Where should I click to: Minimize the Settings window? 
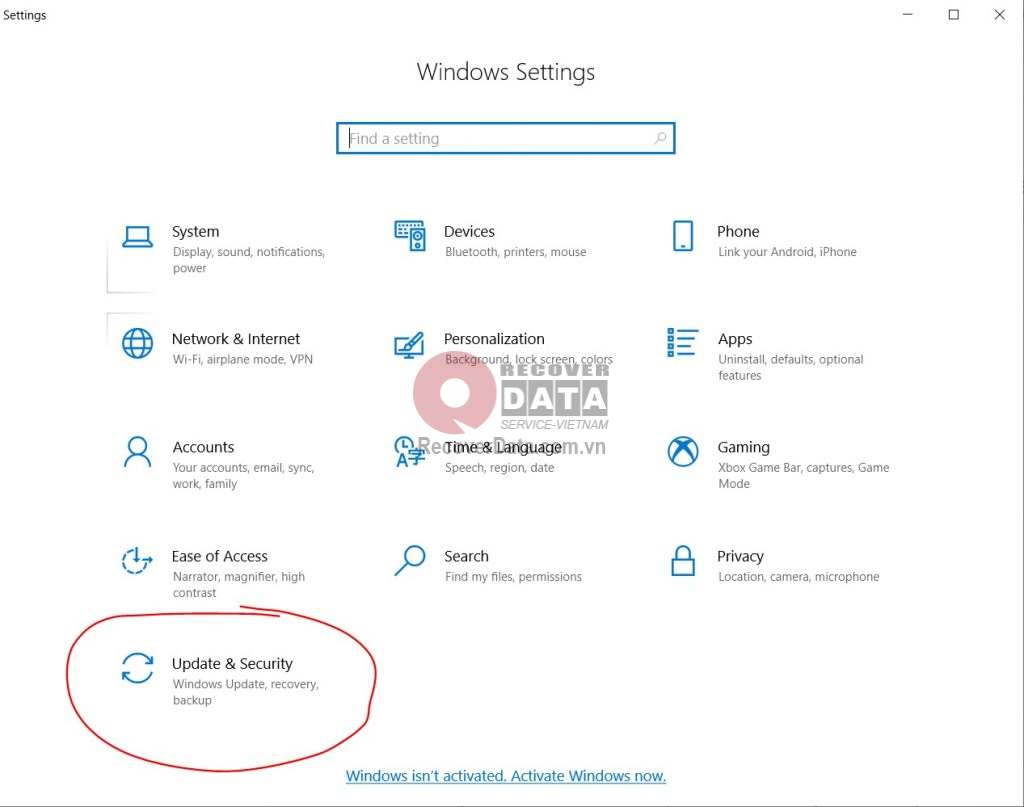pos(907,14)
